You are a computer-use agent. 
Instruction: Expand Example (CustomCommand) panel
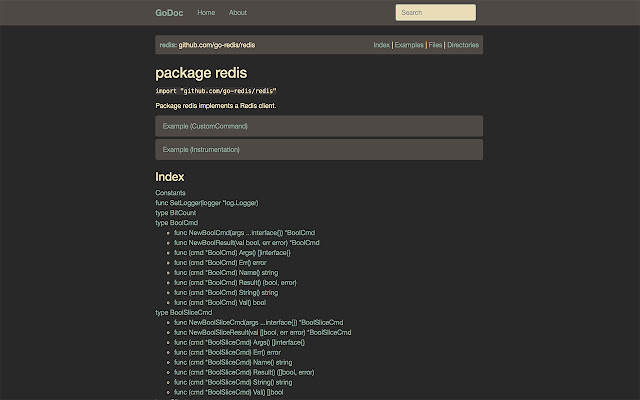click(319, 126)
